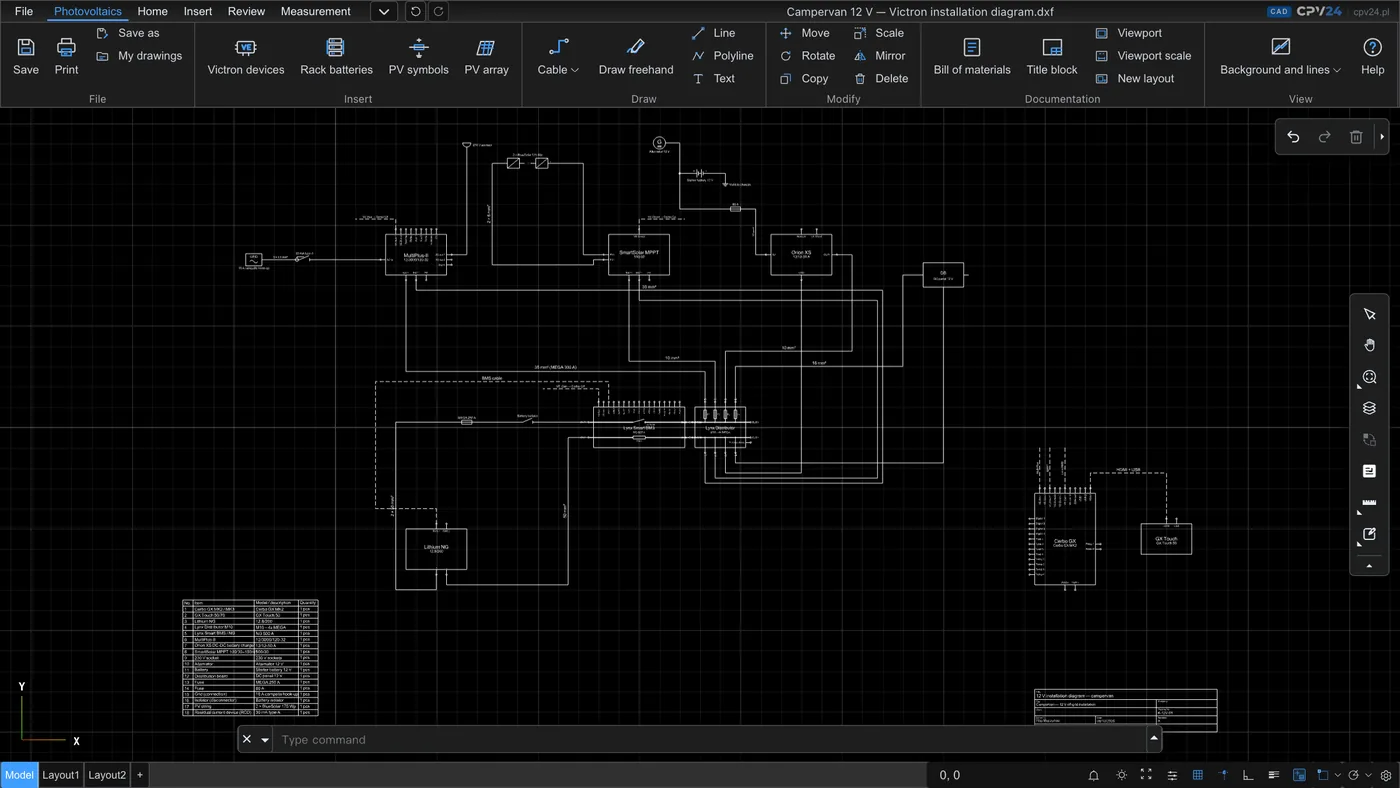Insert a PV array

pyautogui.click(x=487, y=57)
